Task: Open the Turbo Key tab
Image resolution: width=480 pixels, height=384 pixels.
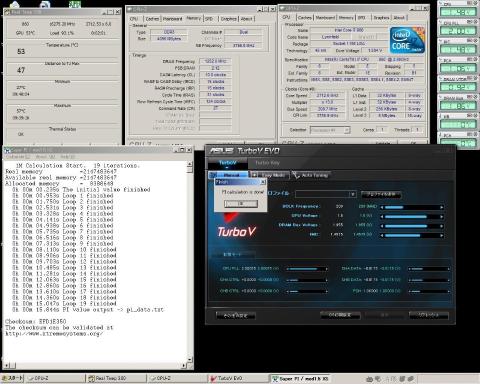Action: 267,163
